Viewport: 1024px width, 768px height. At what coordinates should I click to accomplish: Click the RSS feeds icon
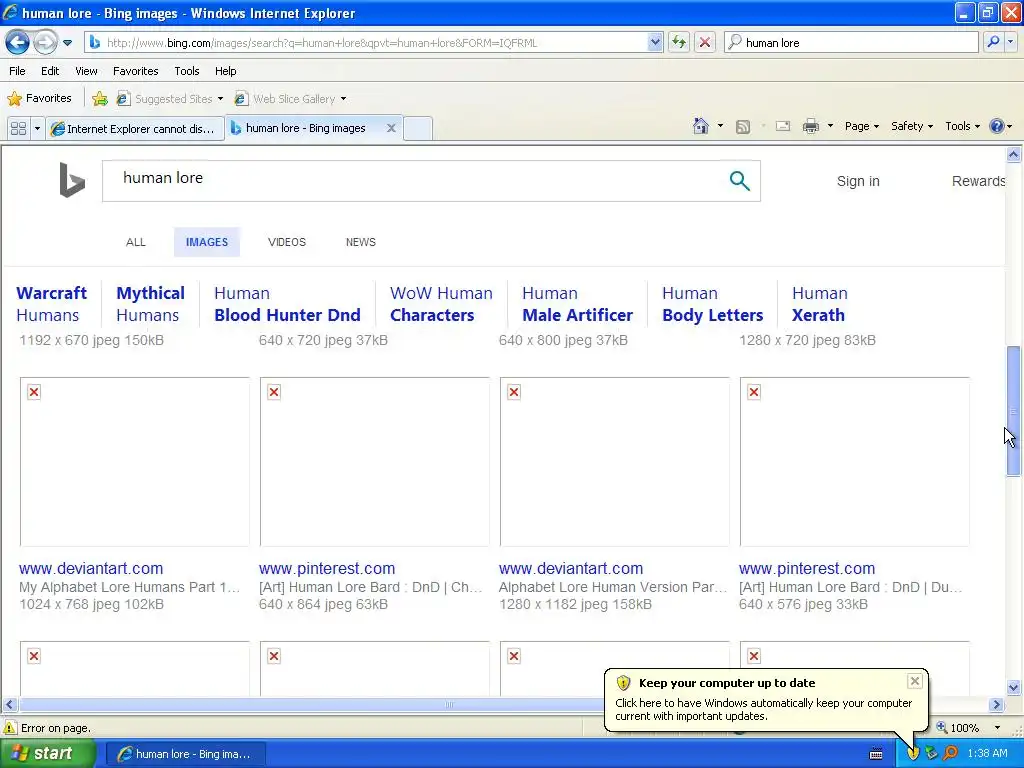(x=743, y=127)
